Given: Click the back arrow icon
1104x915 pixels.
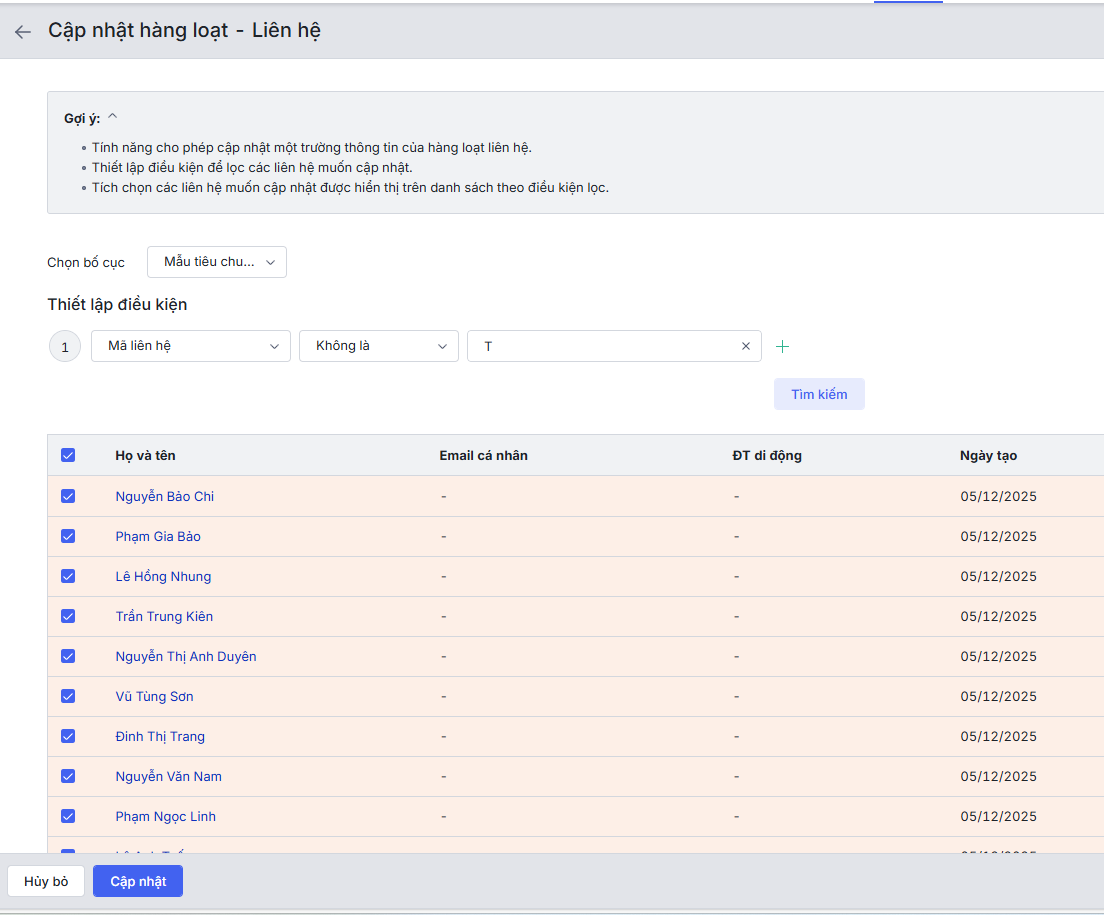Looking at the screenshot, I should pos(22,32).
